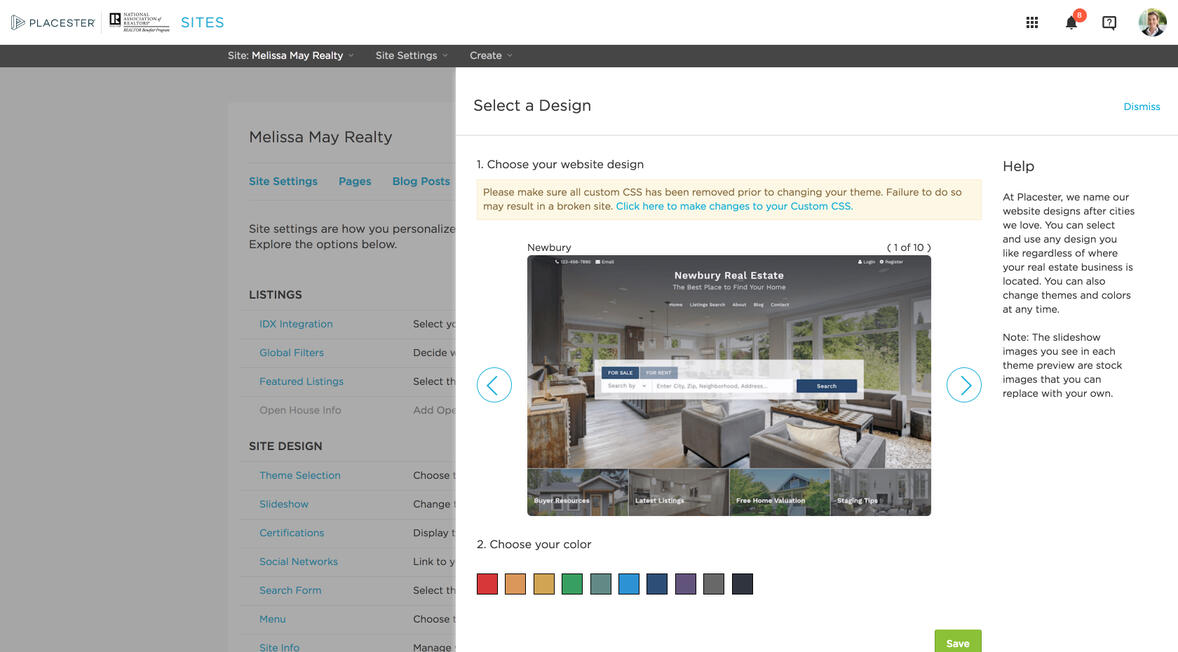Open the apps grid icon in the header
Viewport: 1178px width, 652px height.
1030,21
